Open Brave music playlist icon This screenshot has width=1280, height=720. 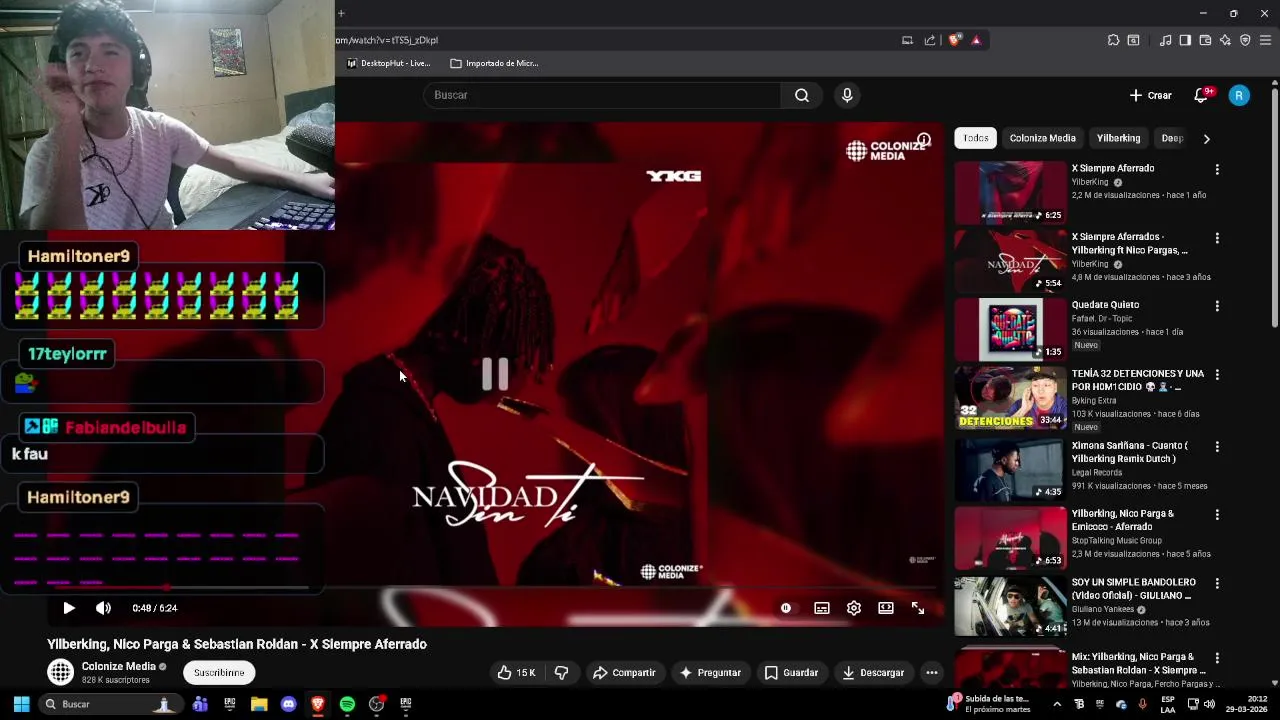coord(1165,40)
